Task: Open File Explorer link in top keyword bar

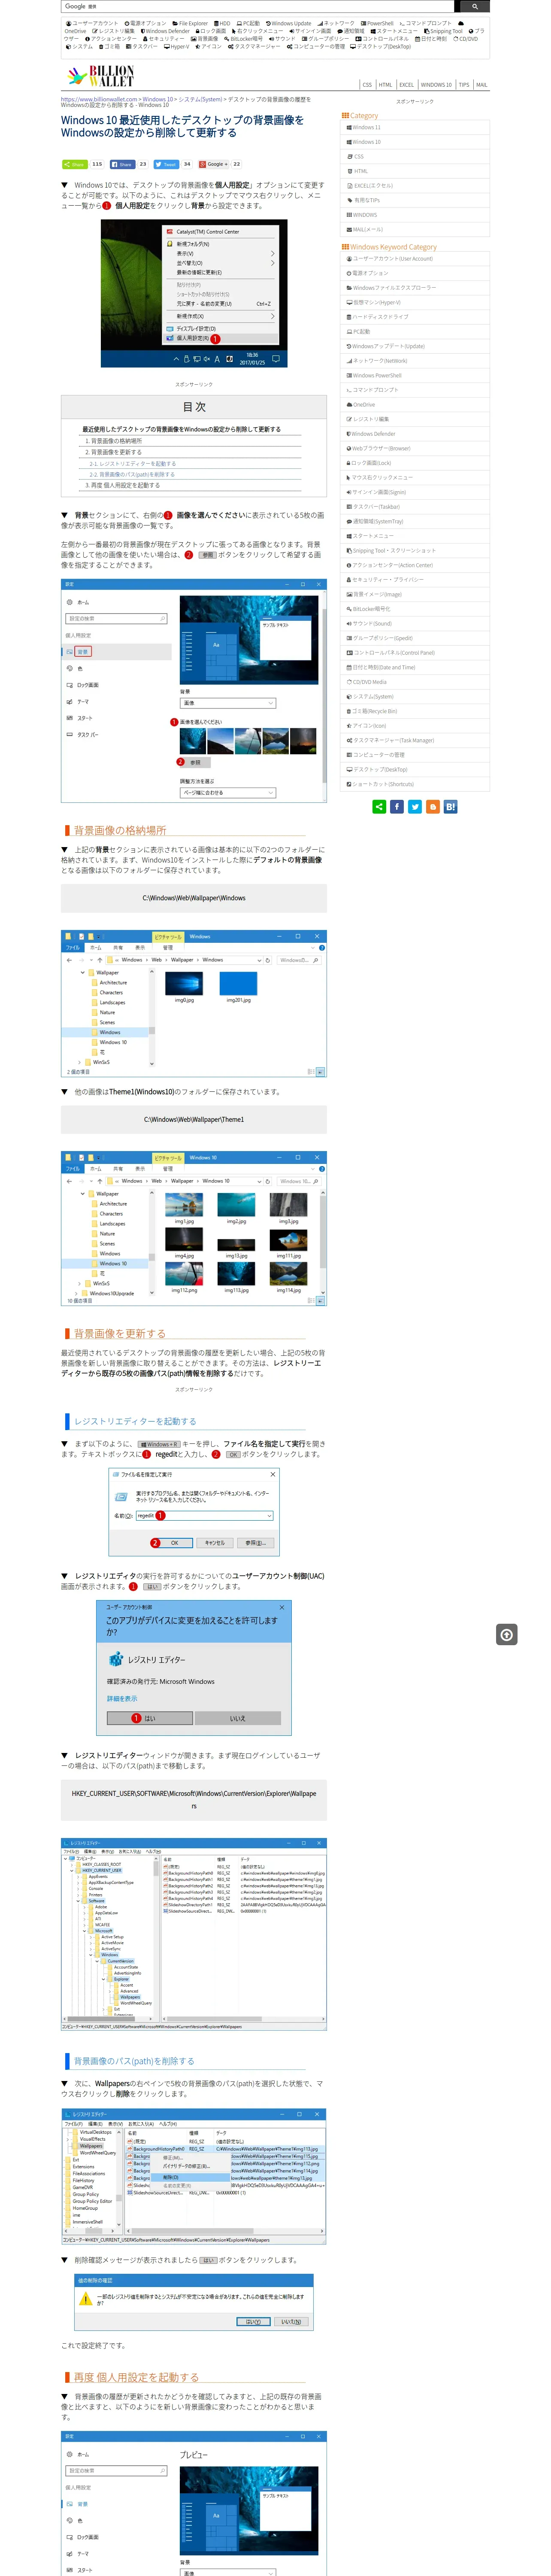Action: coord(193,23)
